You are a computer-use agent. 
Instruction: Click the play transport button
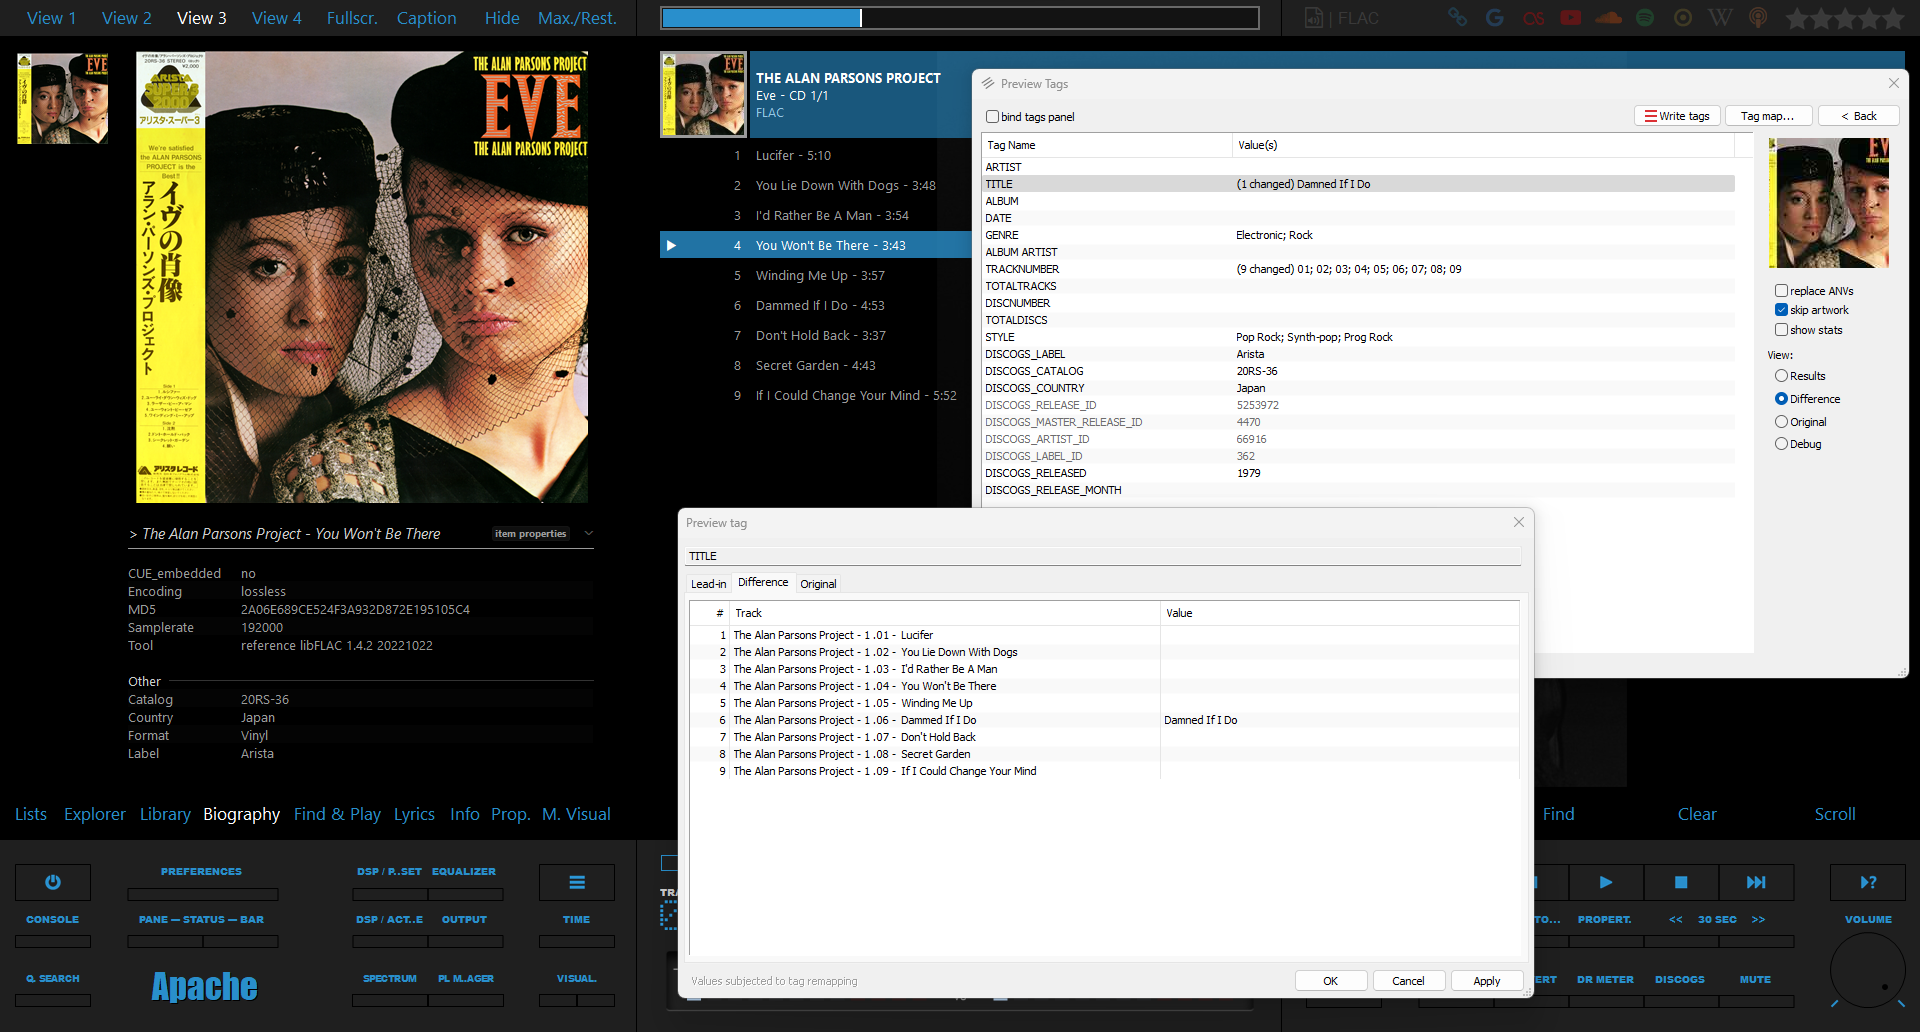tap(1606, 882)
